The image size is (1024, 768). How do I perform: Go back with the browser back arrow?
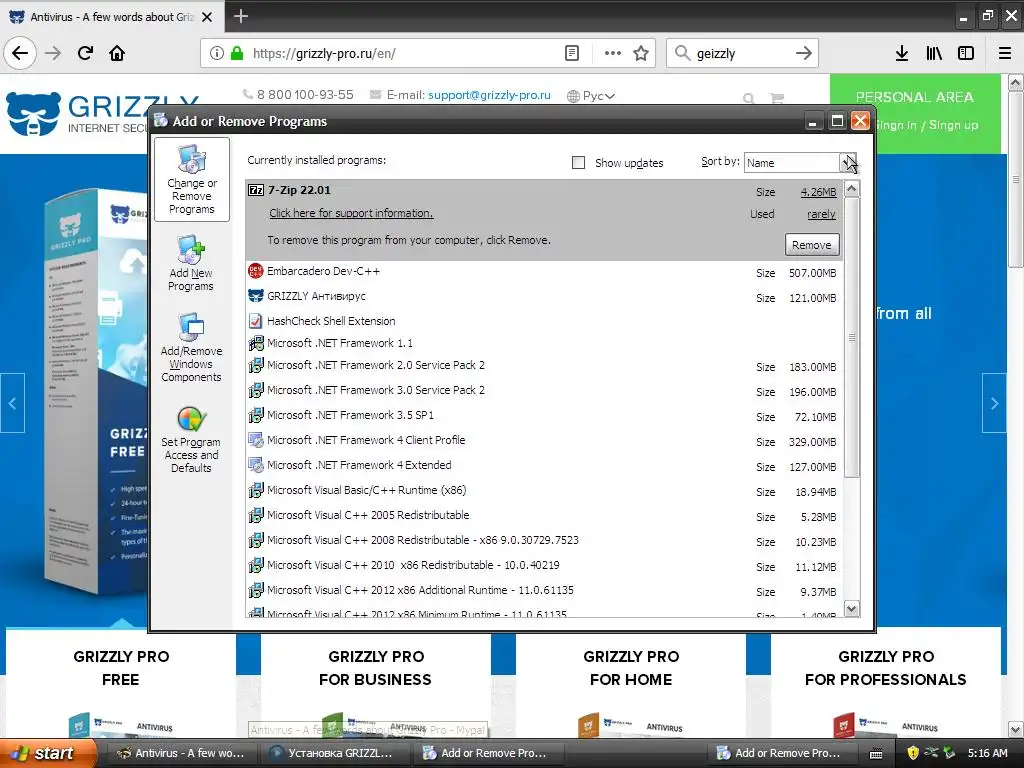(x=20, y=53)
